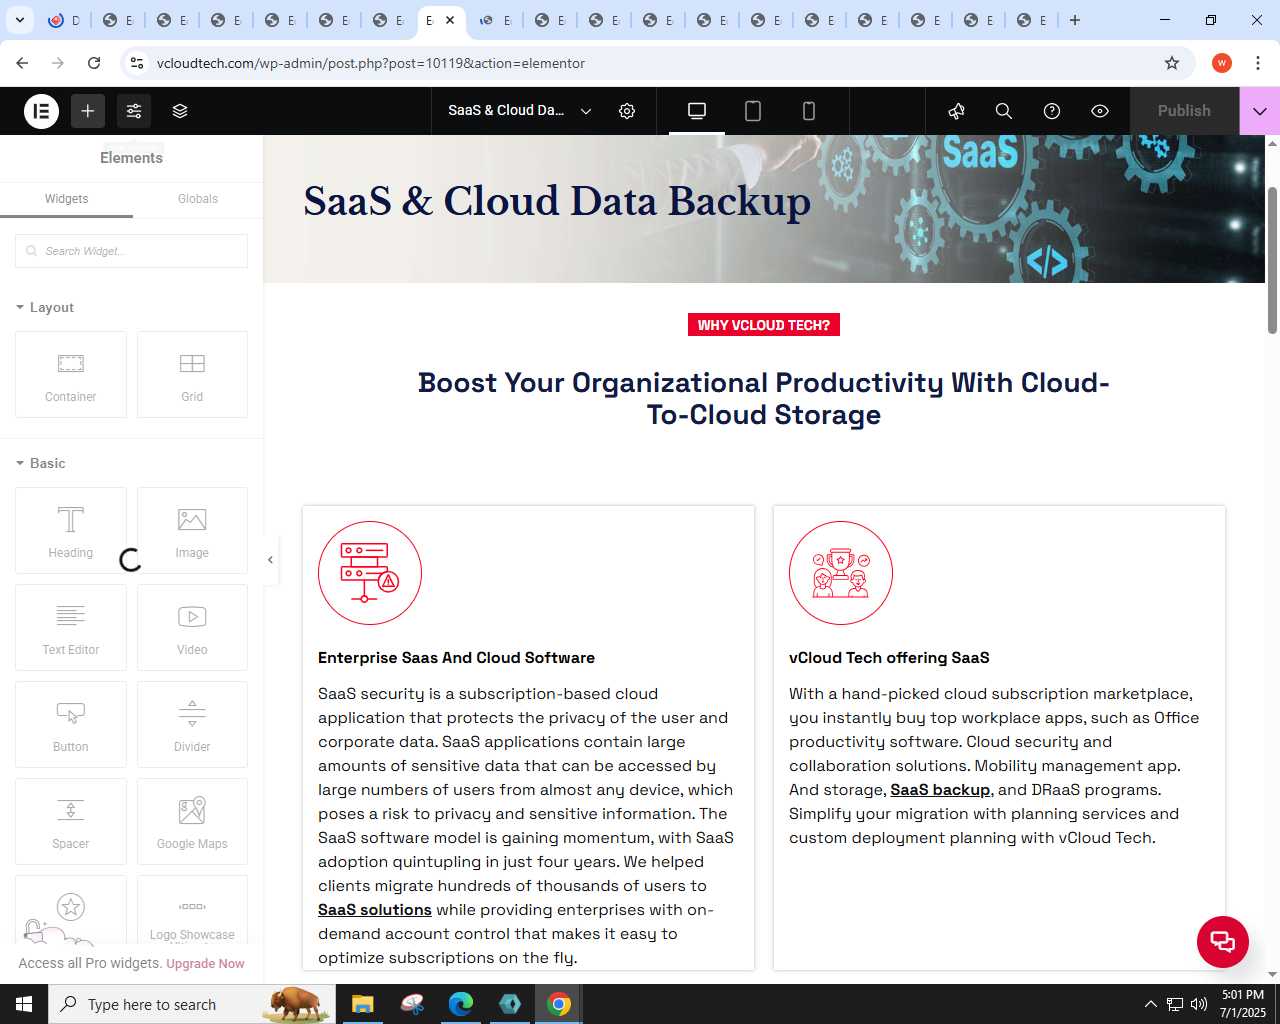This screenshot has height=1024, width=1280.
Task: Click the Boost Your Organizational Productivity heading
Action: click(x=764, y=399)
